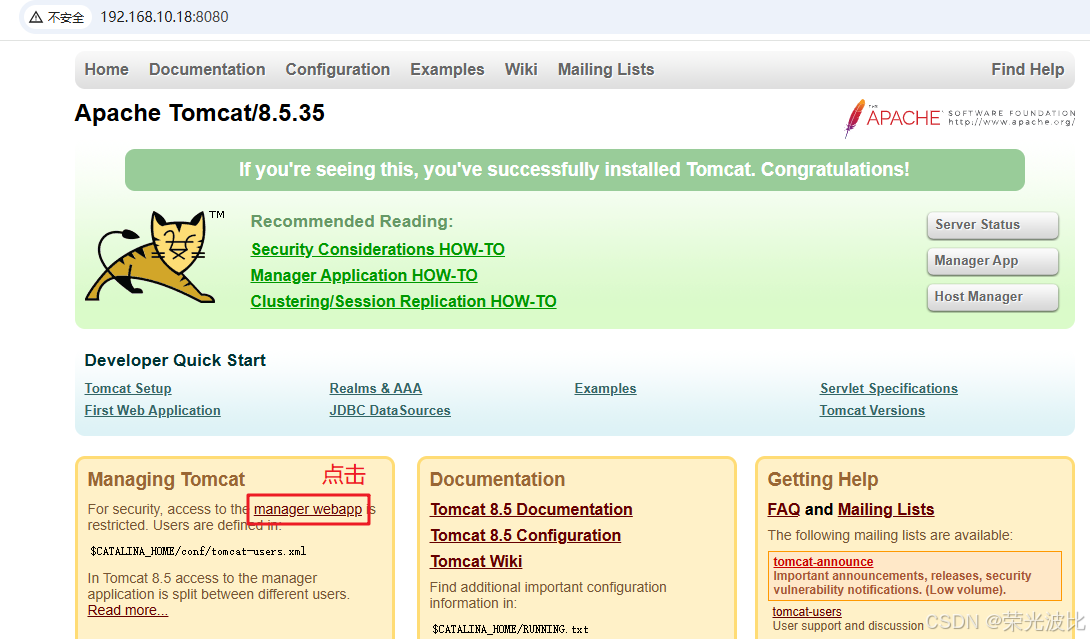Click the Documentation section heading
This screenshot has width=1090, height=639.
point(497,480)
